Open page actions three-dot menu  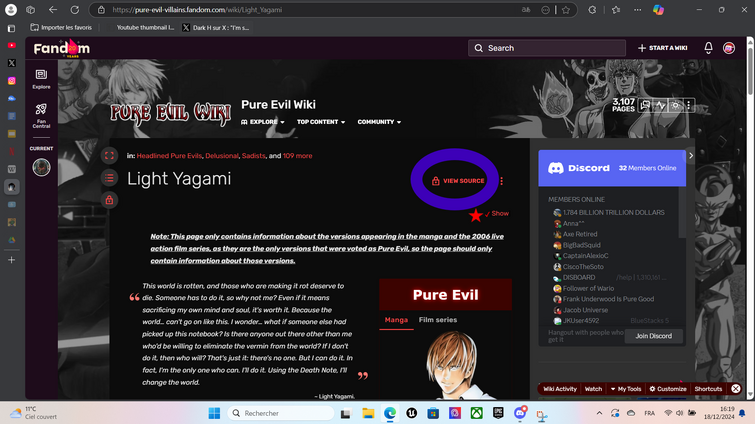[x=502, y=181]
